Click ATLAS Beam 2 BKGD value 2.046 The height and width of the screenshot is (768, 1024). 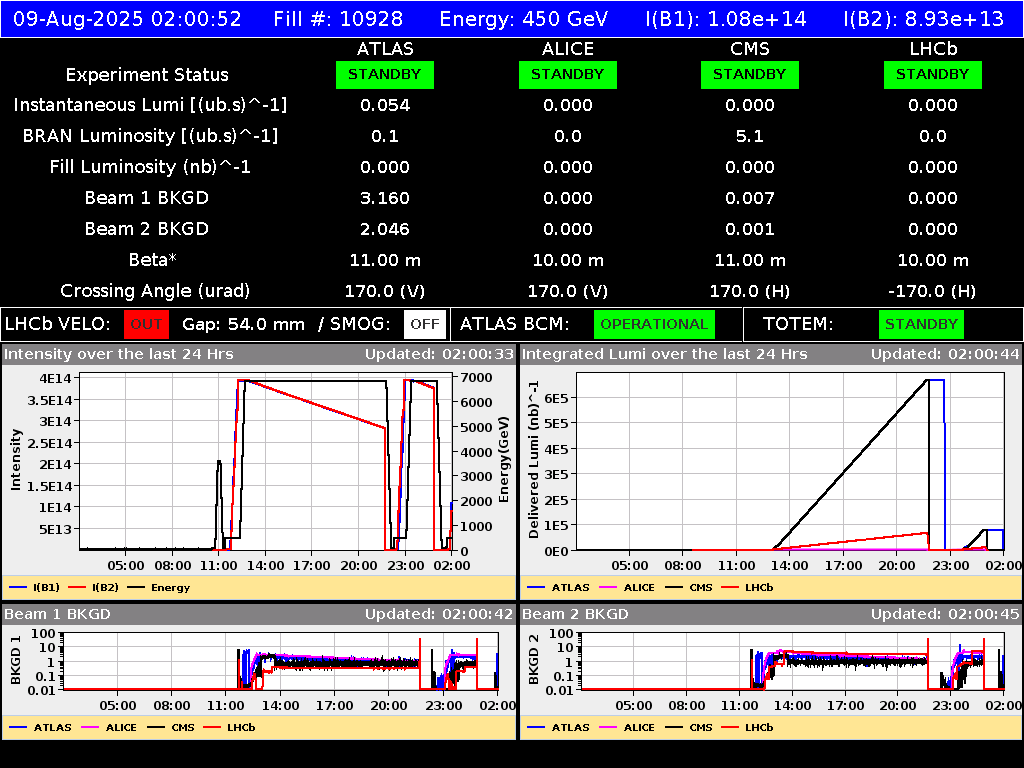pyautogui.click(x=385, y=229)
